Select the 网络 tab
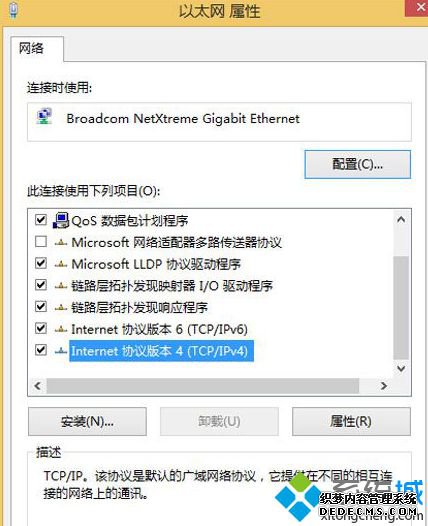 [x=31, y=49]
